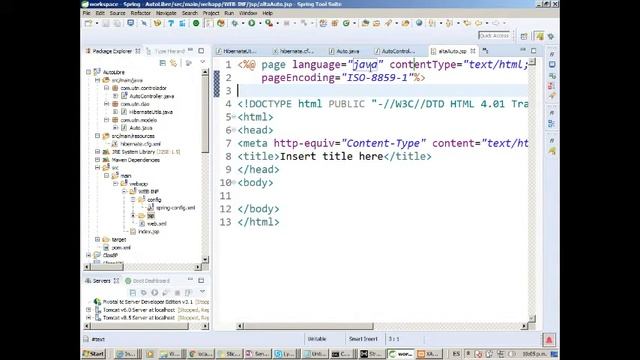The width and height of the screenshot is (640, 360).
Task: Open the Run dropdown arrow
Action: [x=259, y=23]
